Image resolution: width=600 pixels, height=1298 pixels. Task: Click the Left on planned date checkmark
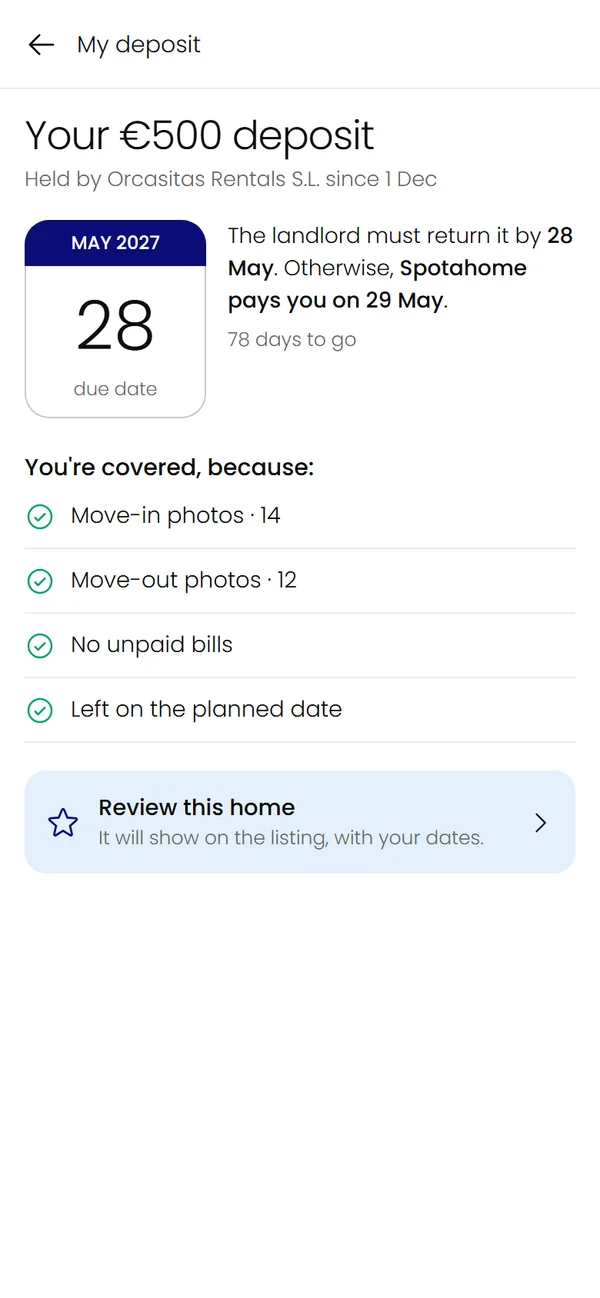[x=39, y=710]
